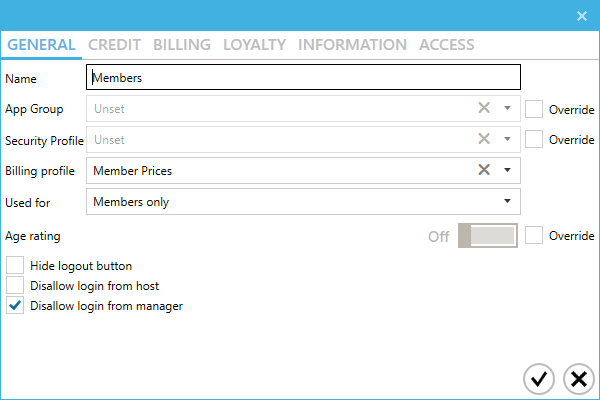
Task: Cancel with the round X button
Action: pos(579,379)
